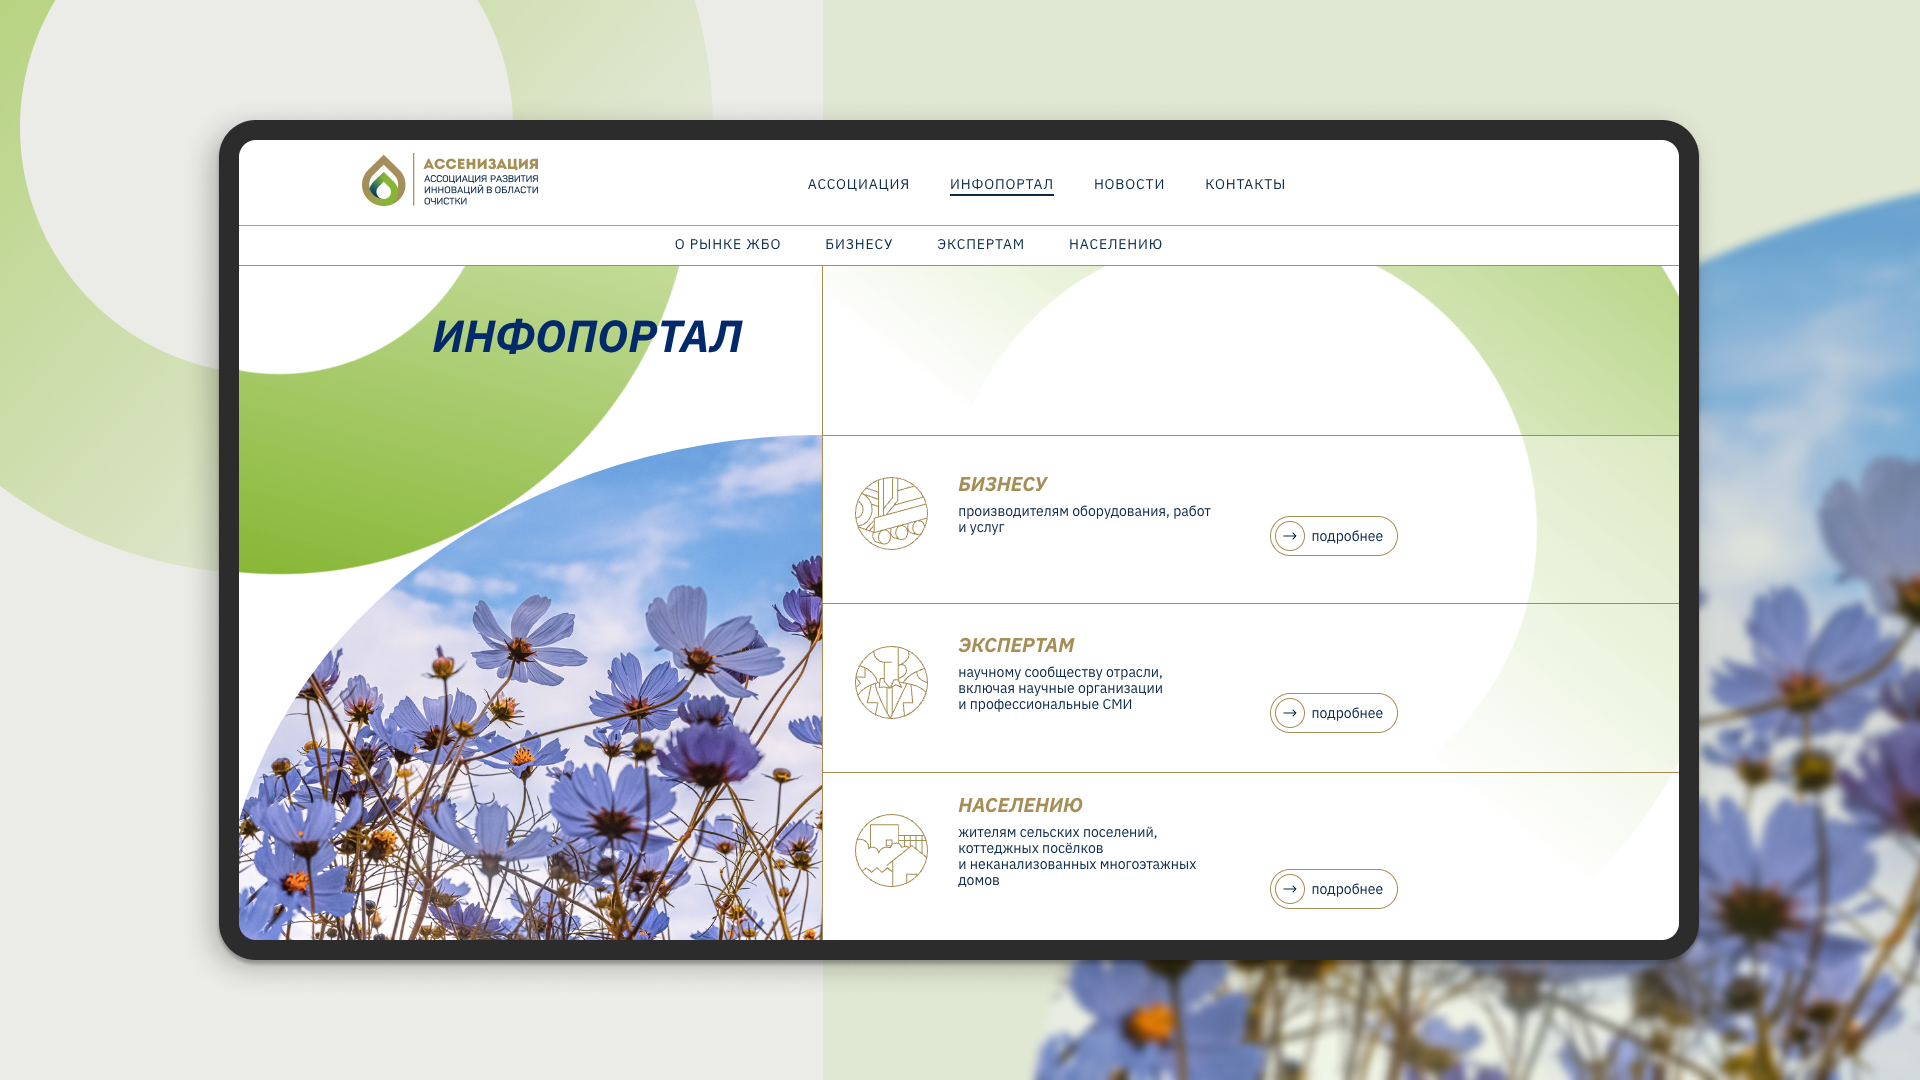Open the Экспертам submenu tab

click(980, 244)
